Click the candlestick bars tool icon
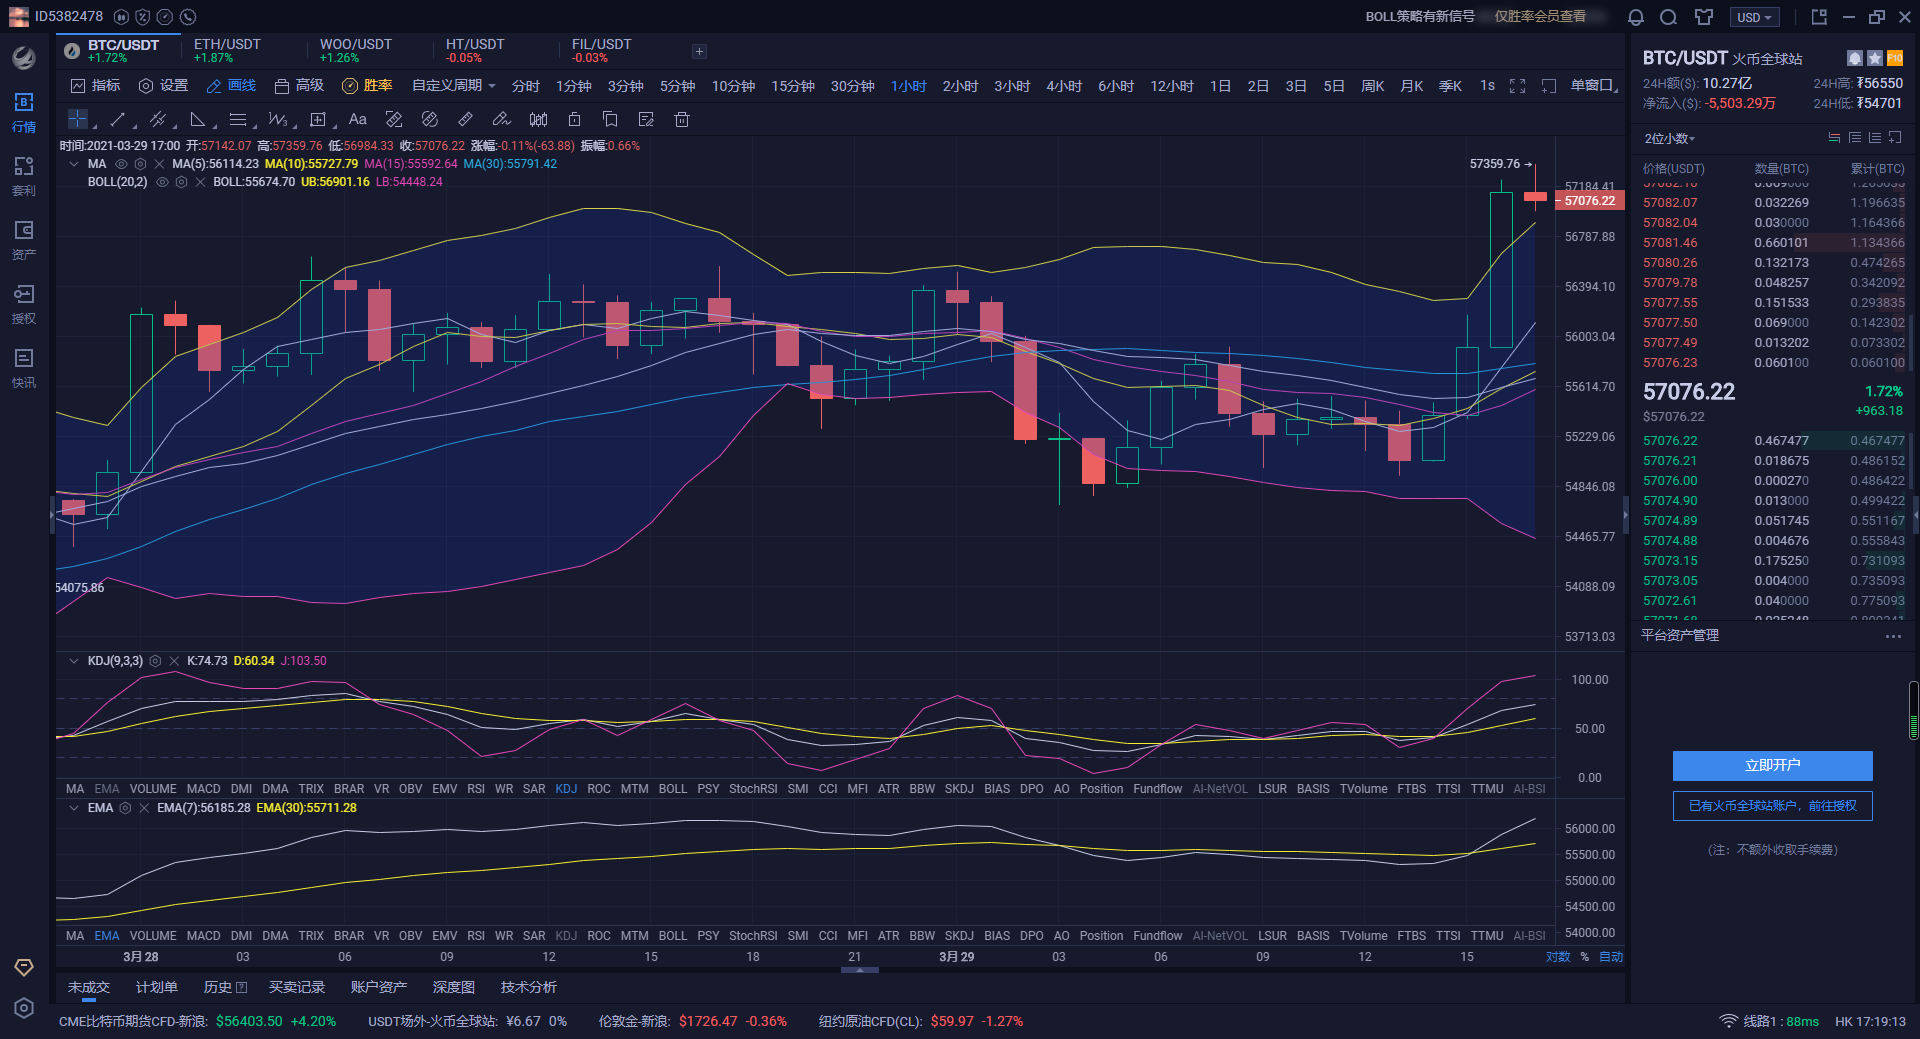 [538, 119]
